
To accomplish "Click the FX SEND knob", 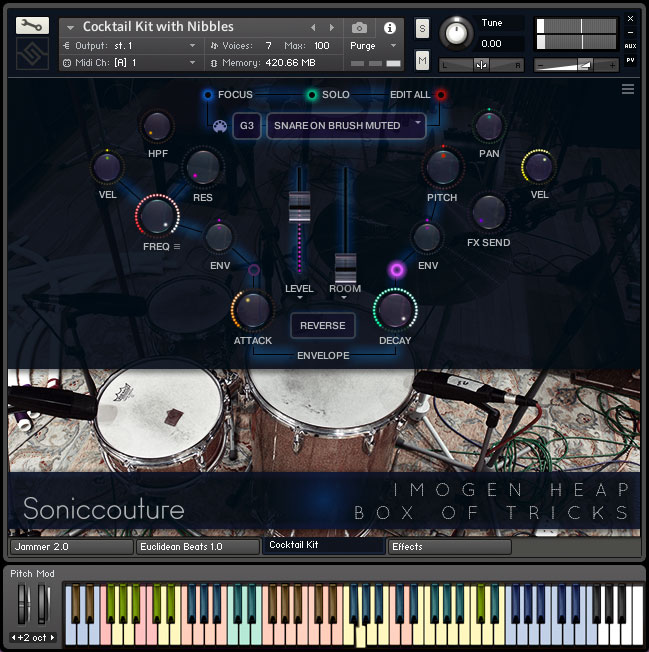I will tap(489, 212).
